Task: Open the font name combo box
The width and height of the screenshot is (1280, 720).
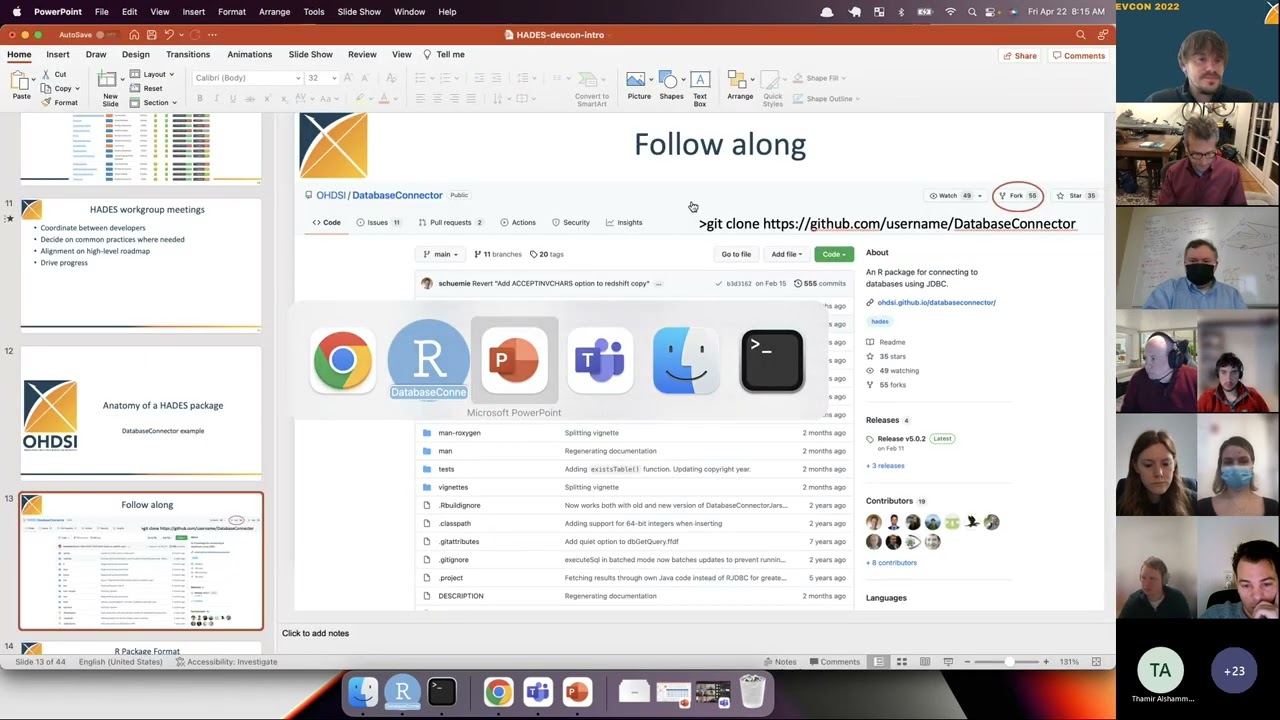Action: (247, 78)
